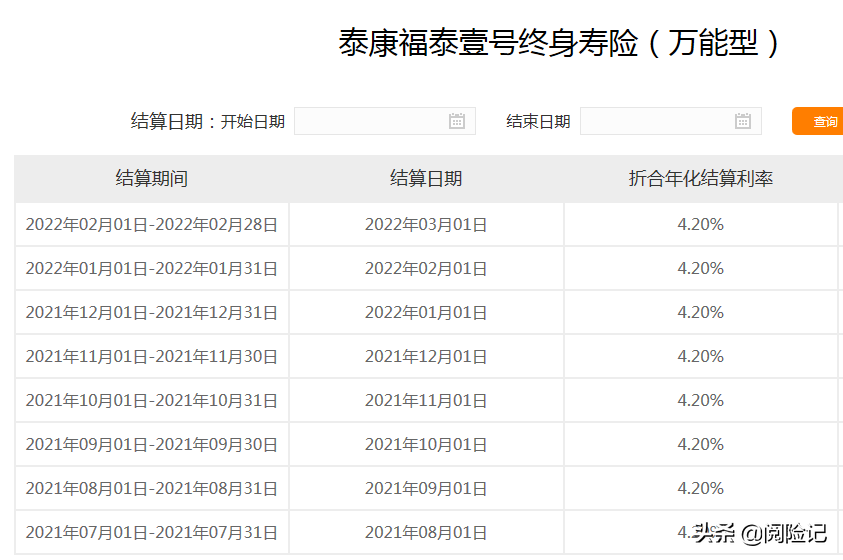Screen dimensions: 843x560
Task: Select the 4.20% rate for 2022年02月01日
Action: (x=701, y=268)
